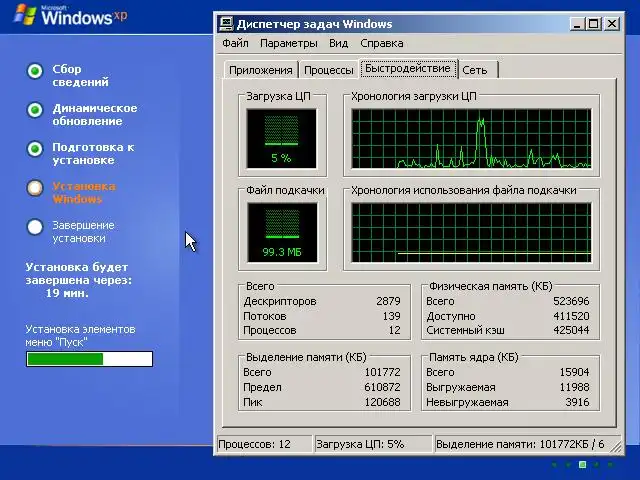This screenshot has height=480, width=640.
Task: Click the Выгружаемая value 11988
Action: (x=574, y=387)
